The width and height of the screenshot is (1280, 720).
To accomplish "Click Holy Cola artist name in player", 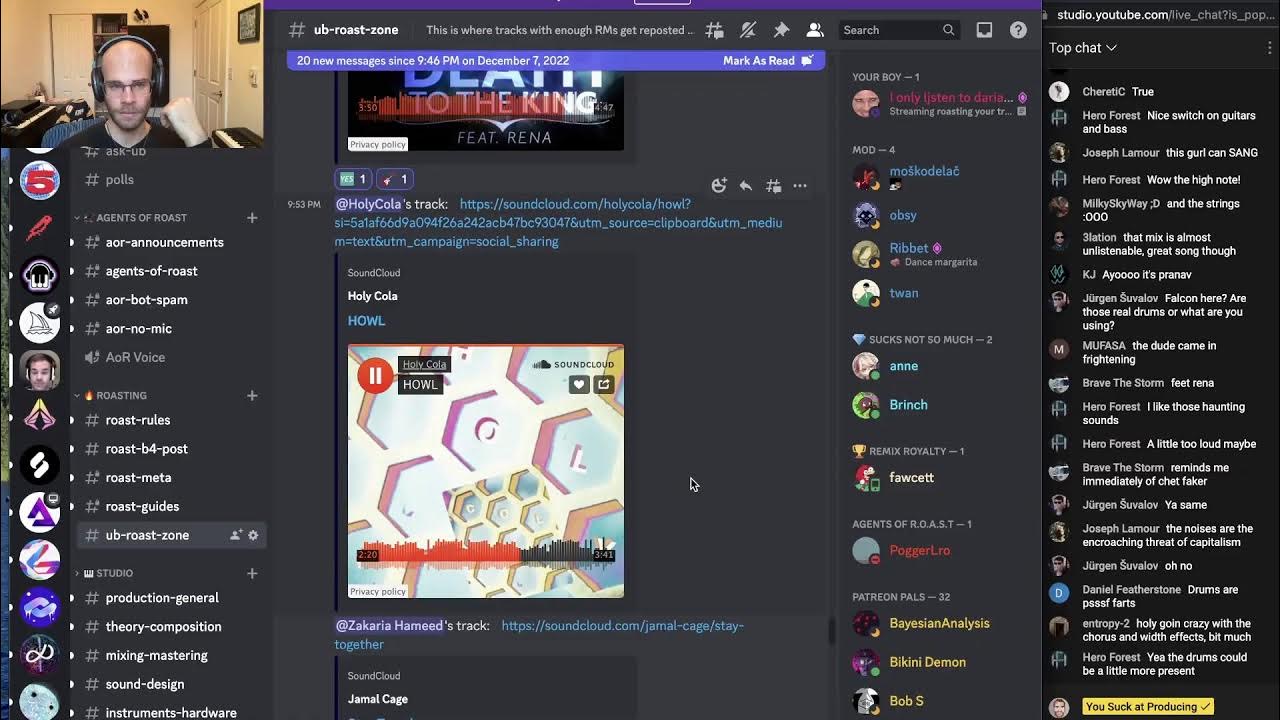I will 424,364.
